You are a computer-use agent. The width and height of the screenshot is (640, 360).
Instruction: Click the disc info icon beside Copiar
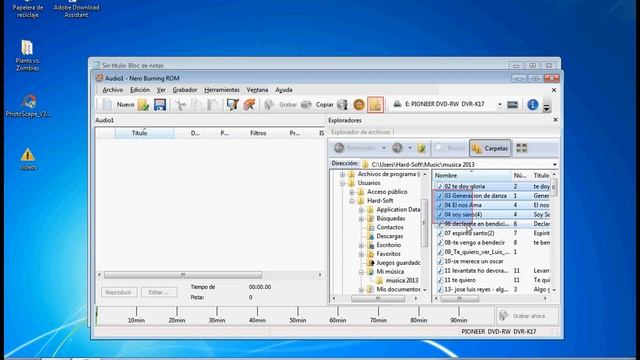pyautogui.click(x=342, y=104)
